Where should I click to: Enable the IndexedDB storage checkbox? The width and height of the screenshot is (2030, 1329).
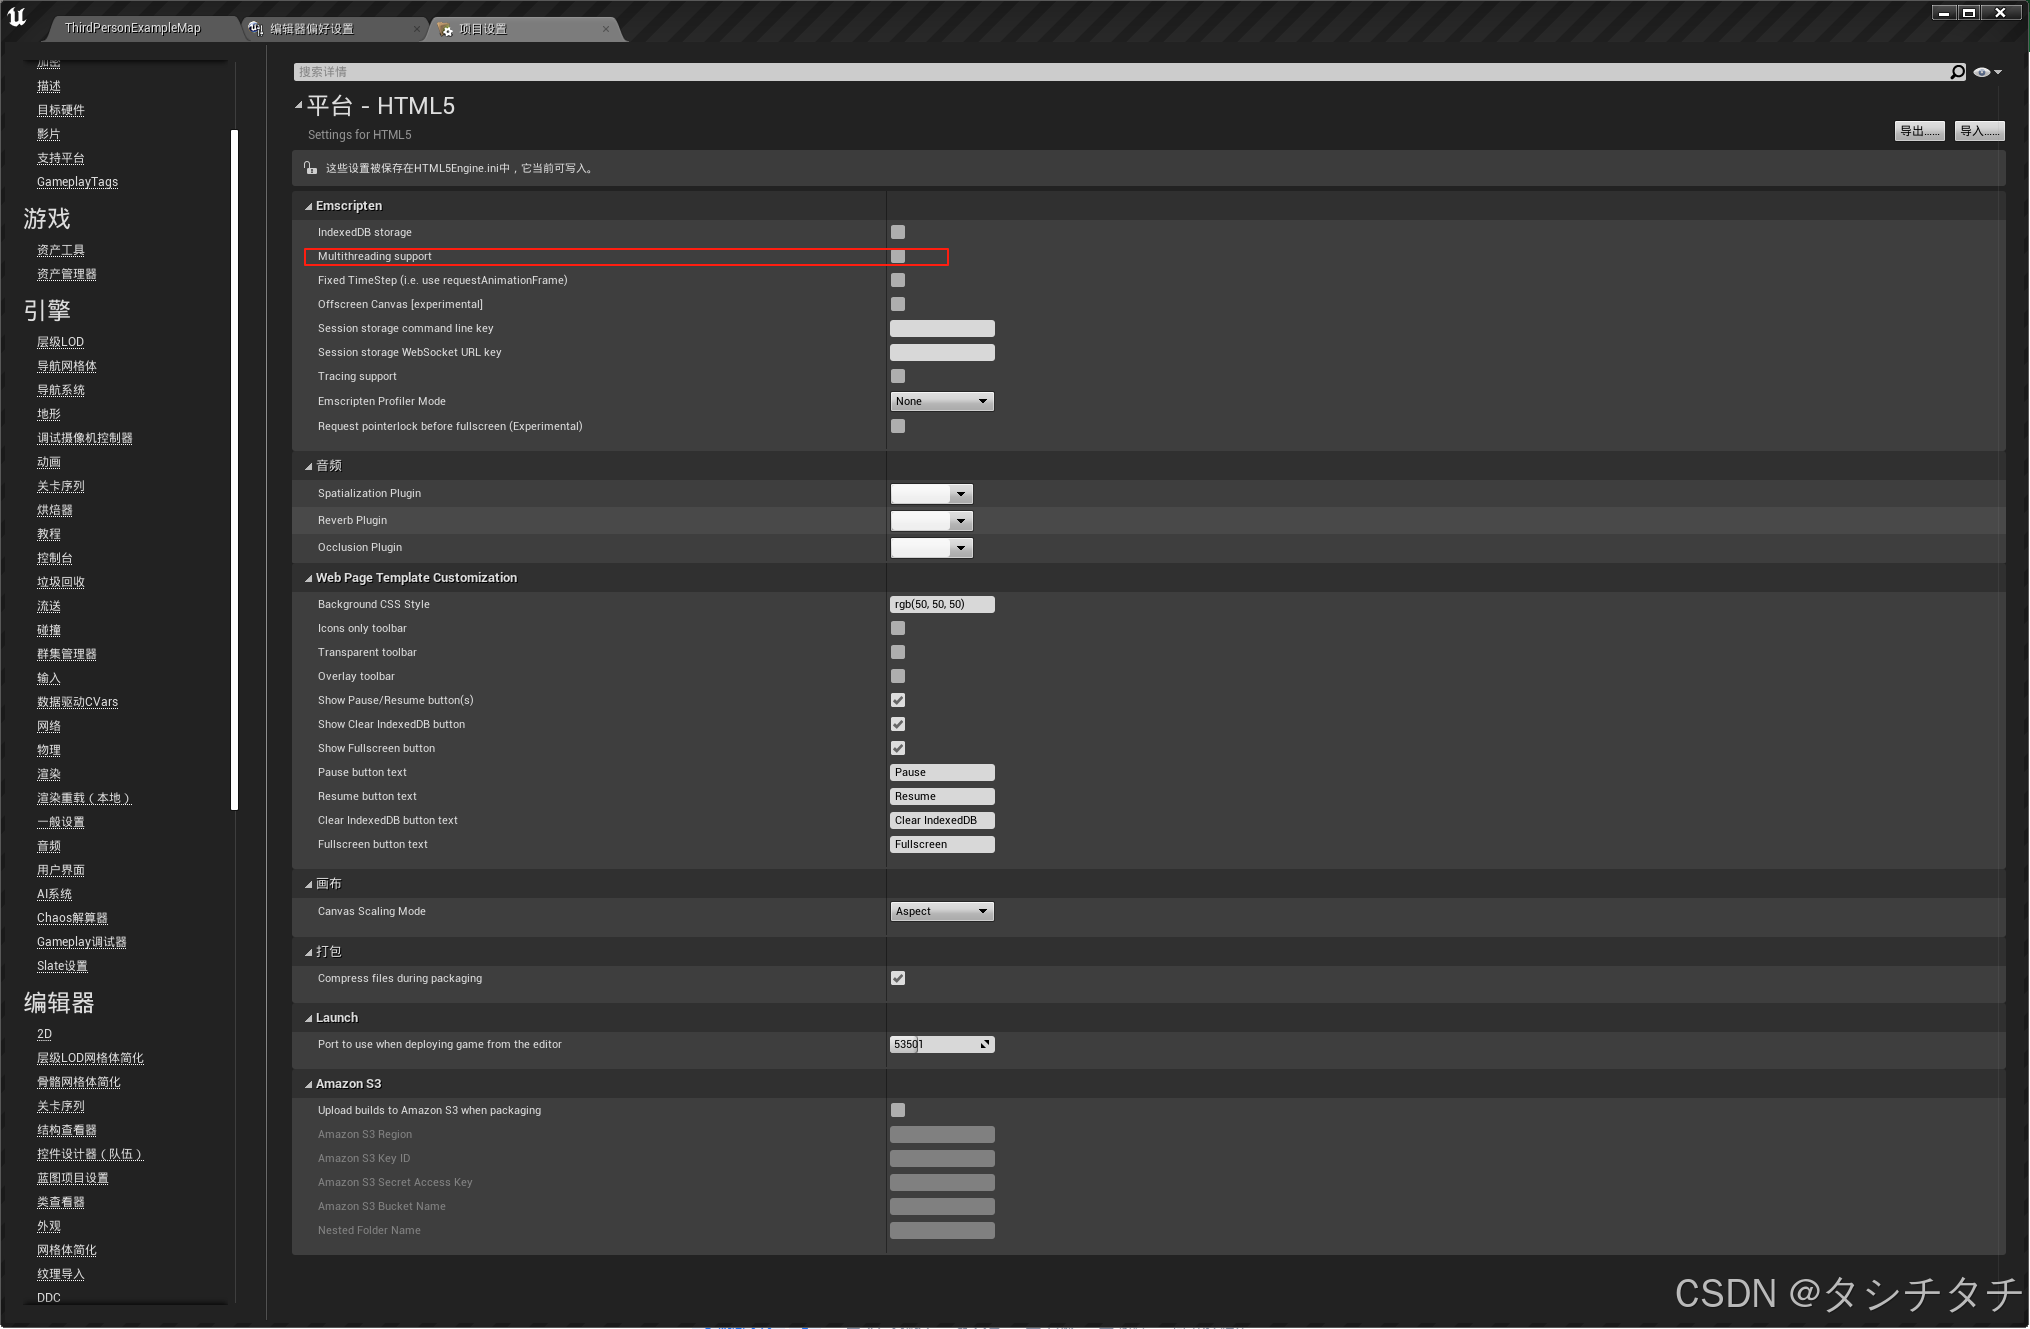(897, 231)
